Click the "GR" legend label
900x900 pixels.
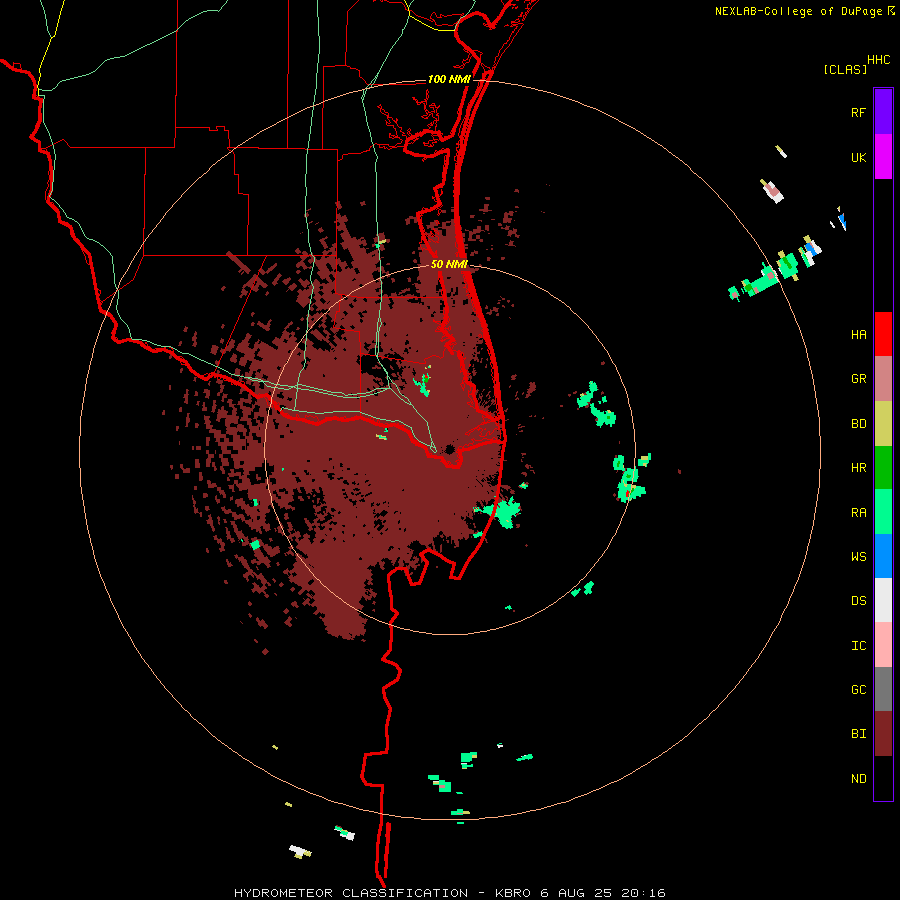[x=859, y=379]
